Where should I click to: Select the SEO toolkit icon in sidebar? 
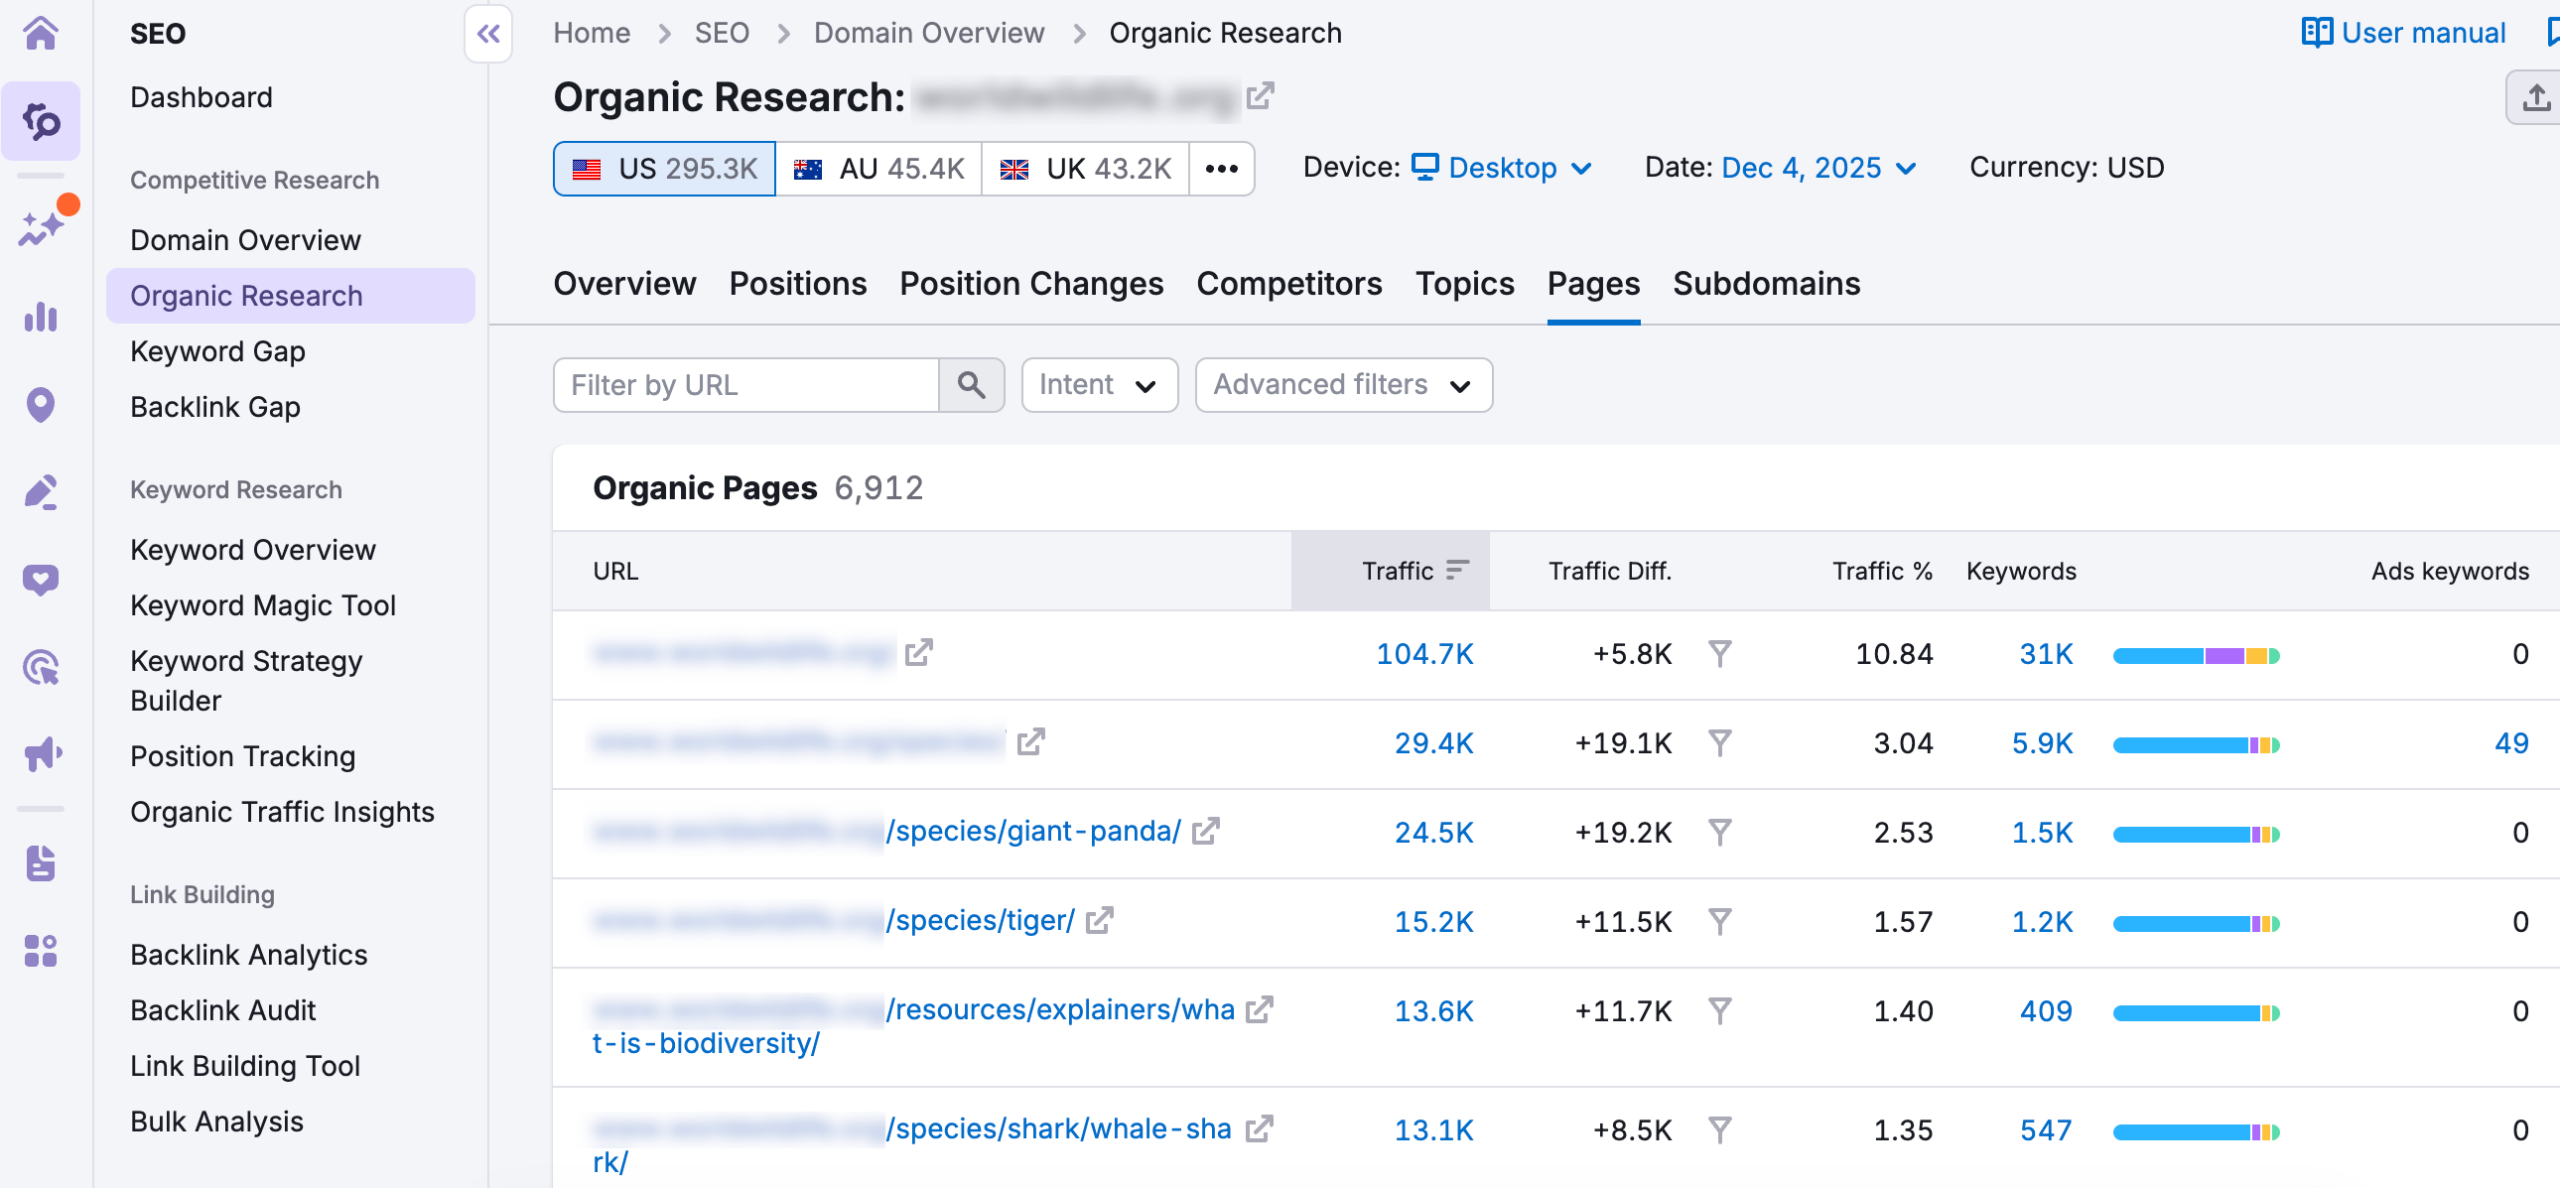[x=41, y=120]
